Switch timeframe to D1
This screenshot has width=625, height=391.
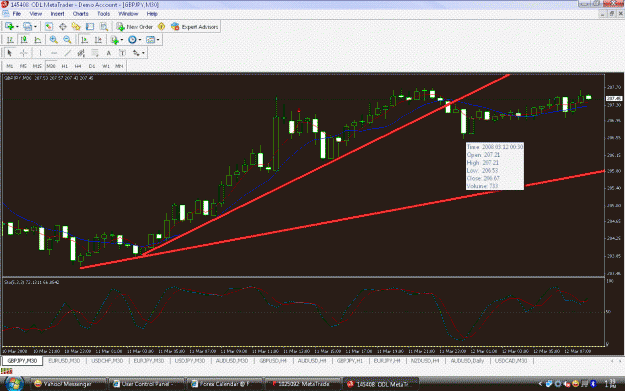[x=92, y=66]
